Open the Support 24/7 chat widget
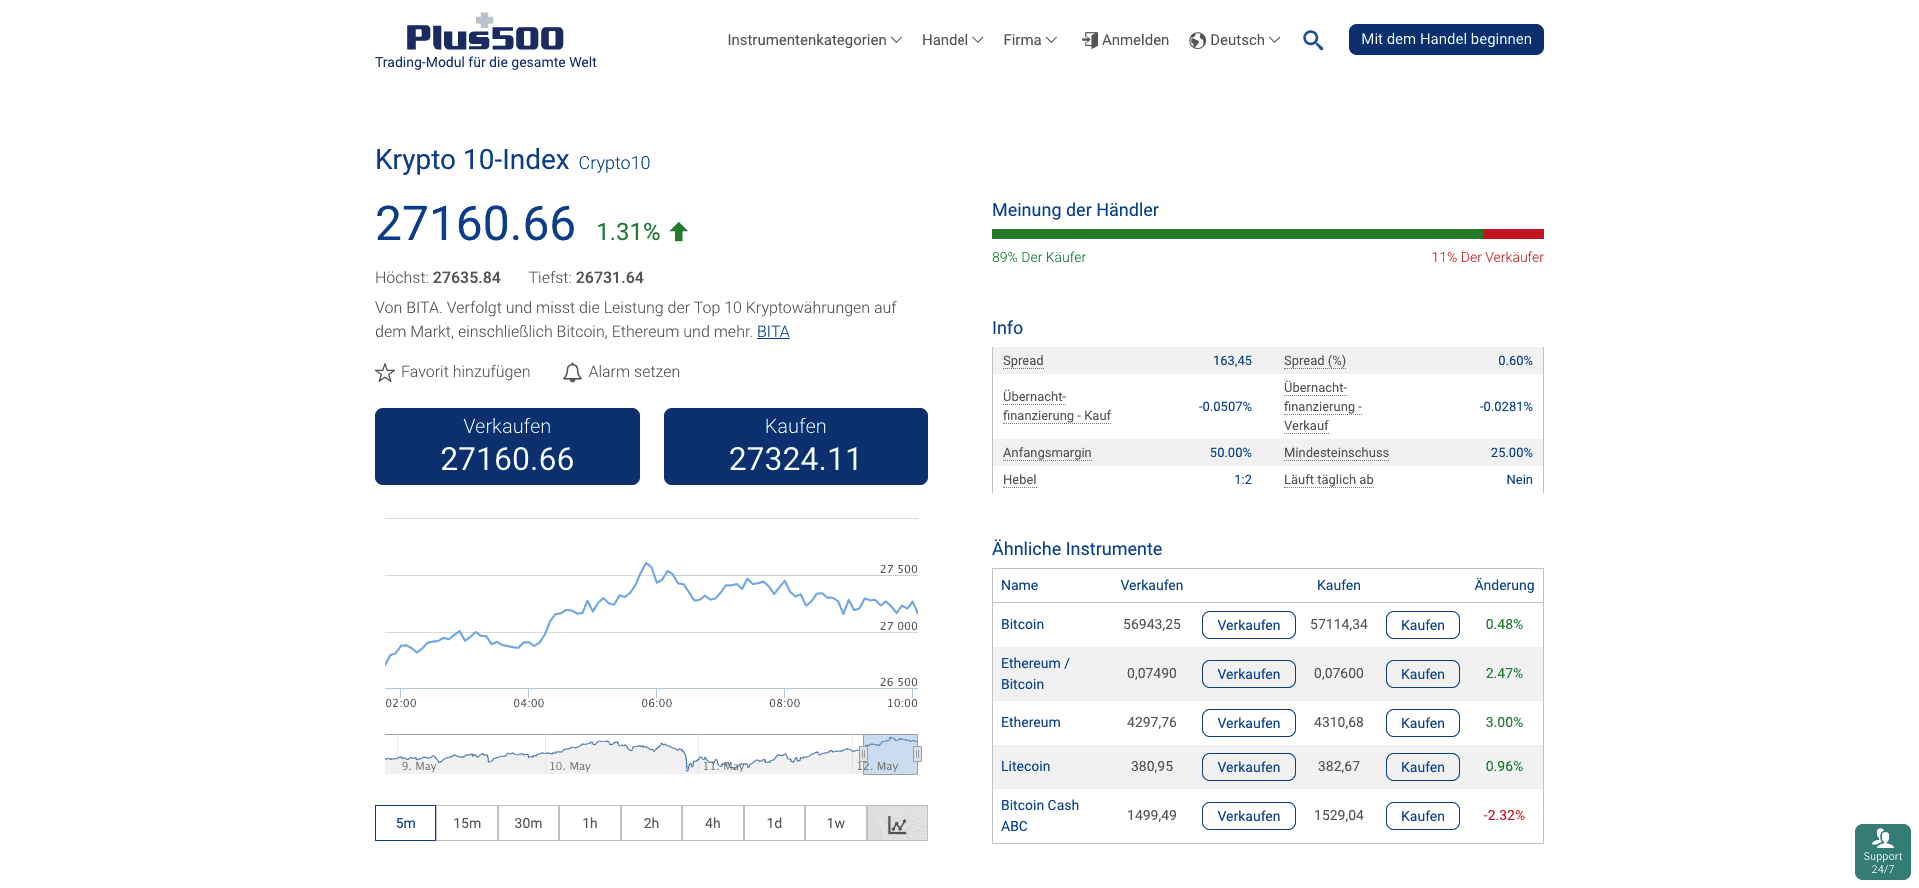 tap(1883, 852)
